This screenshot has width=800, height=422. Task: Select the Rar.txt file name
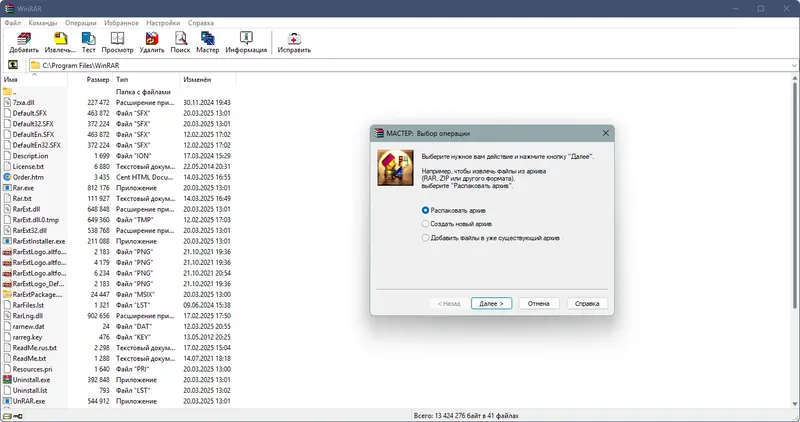22,198
